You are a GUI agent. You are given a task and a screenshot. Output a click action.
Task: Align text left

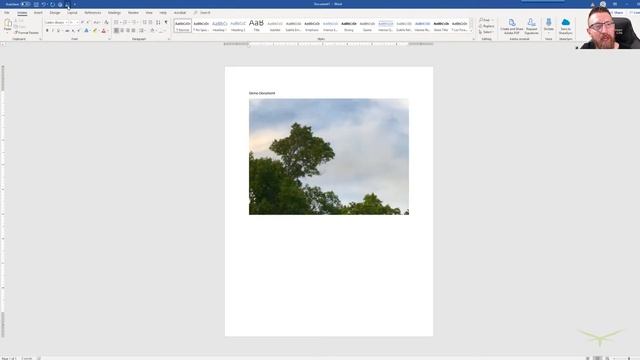pos(116,31)
